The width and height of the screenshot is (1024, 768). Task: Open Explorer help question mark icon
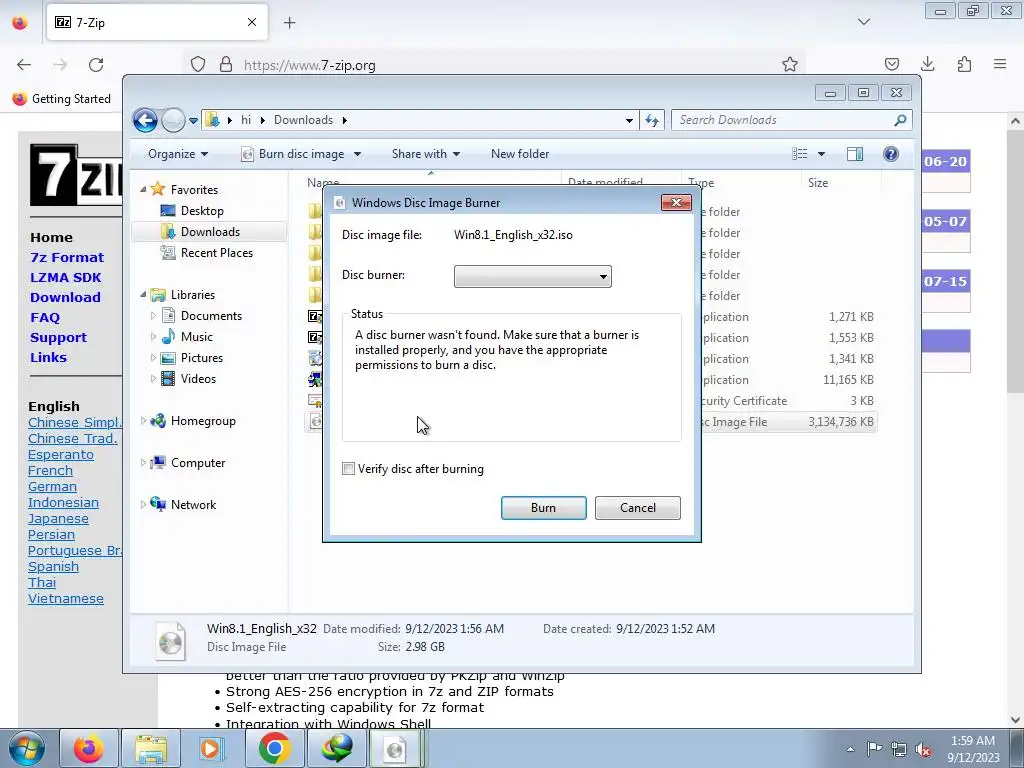point(891,154)
